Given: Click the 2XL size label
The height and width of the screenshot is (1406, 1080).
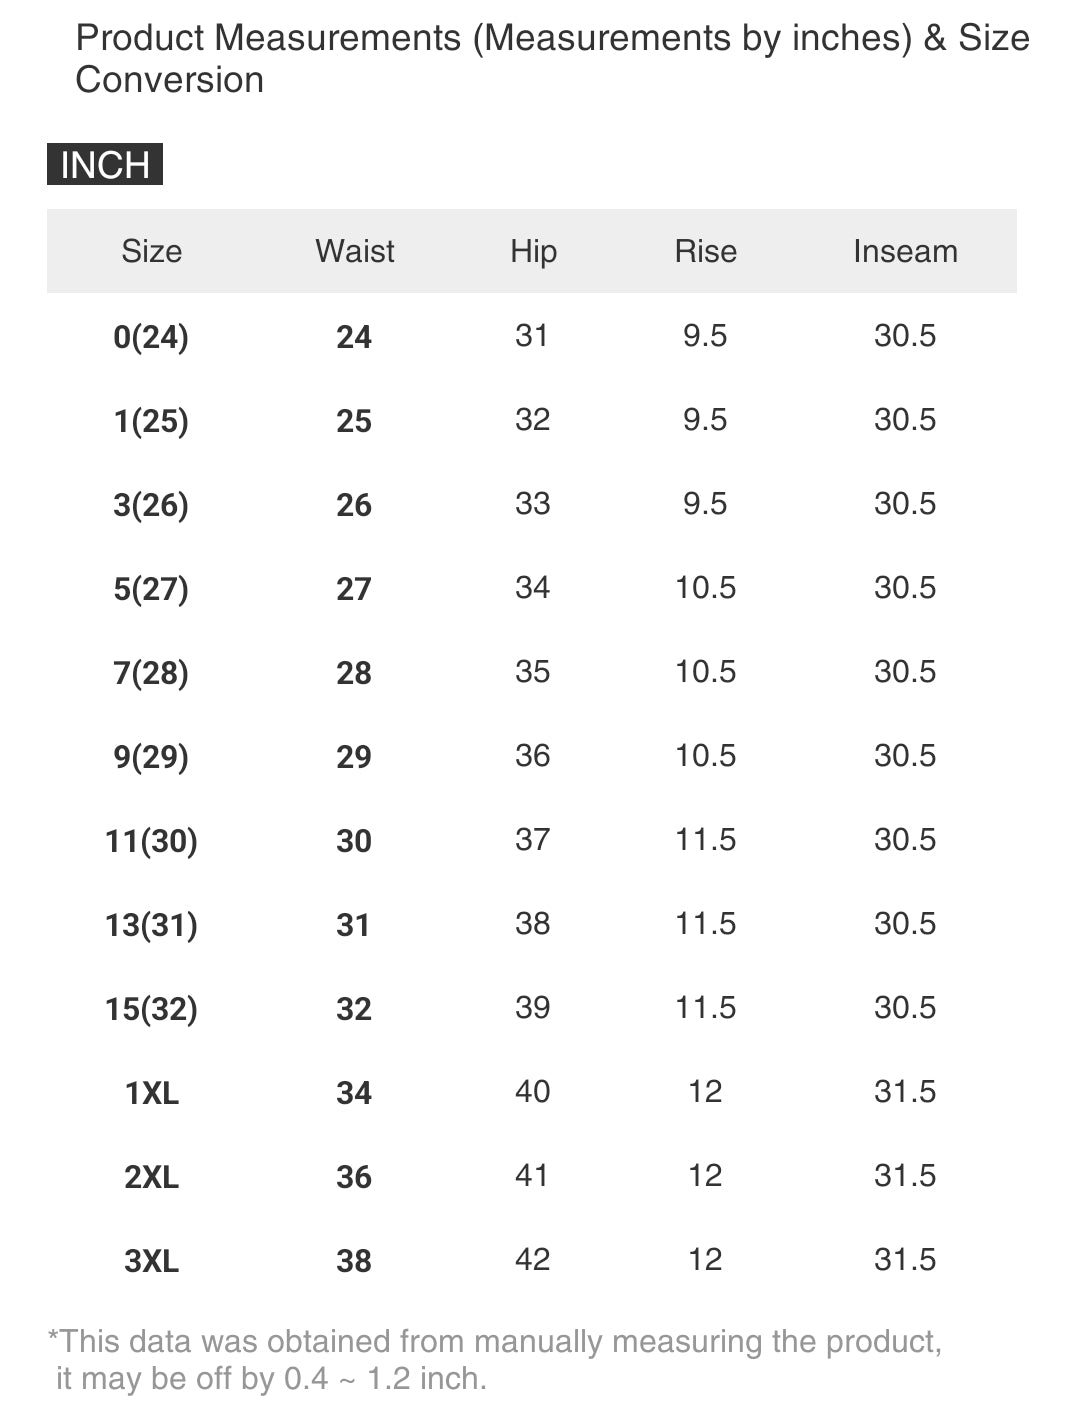Looking at the screenshot, I should 151,1177.
